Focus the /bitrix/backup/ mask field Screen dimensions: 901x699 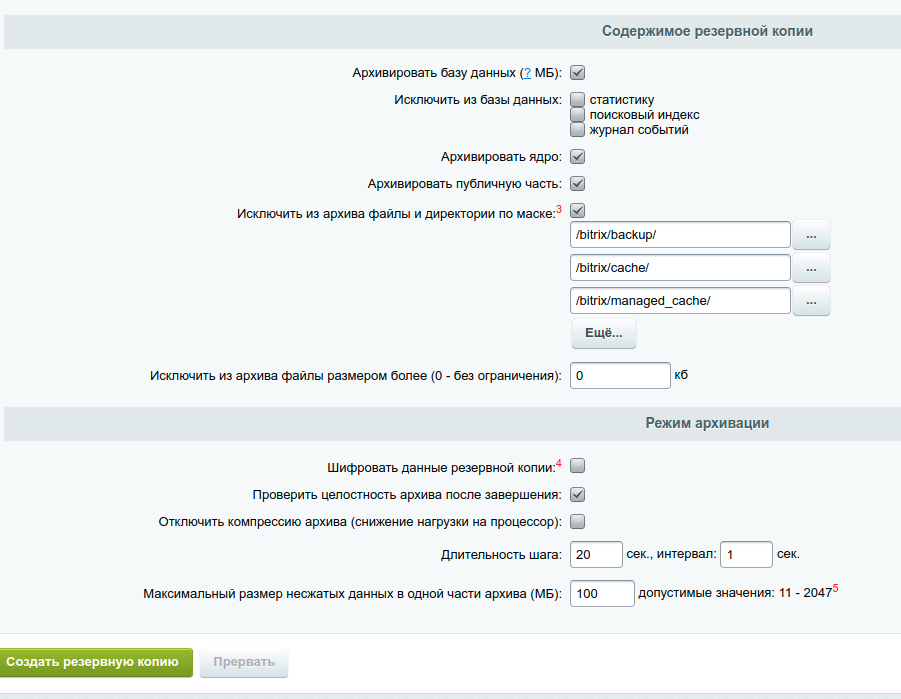tap(680, 235)
